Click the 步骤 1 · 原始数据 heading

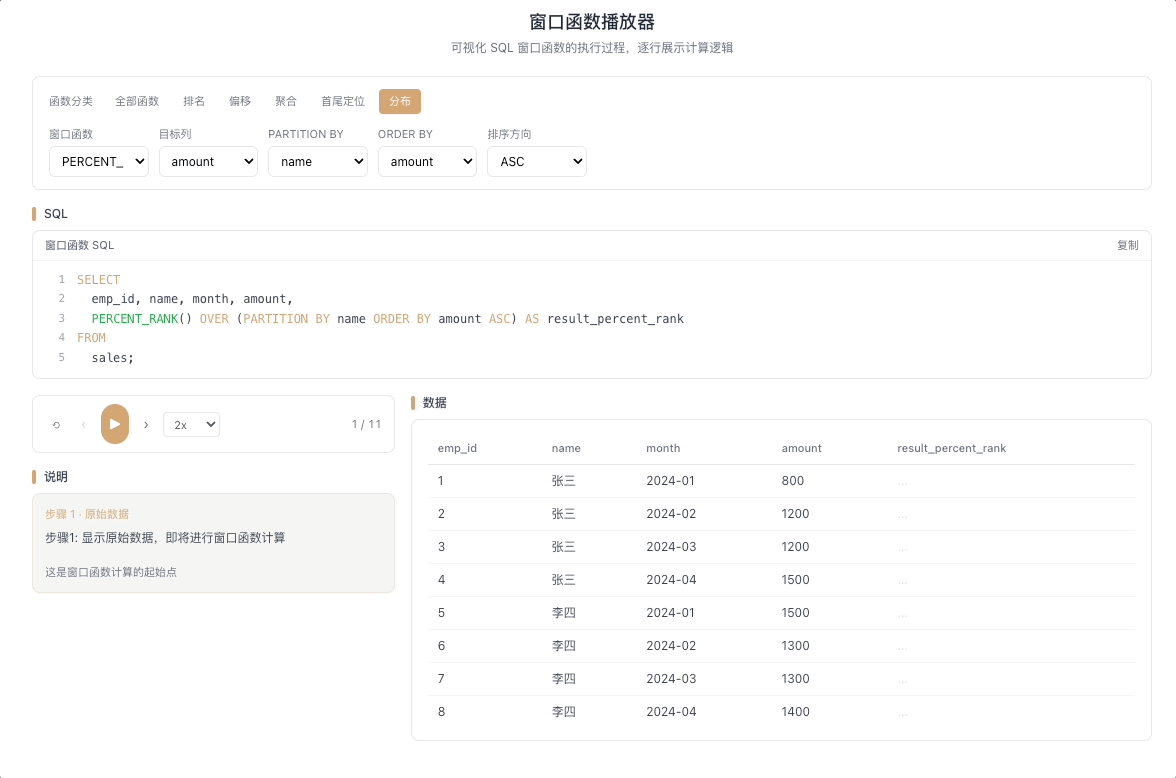pos(87,514)
